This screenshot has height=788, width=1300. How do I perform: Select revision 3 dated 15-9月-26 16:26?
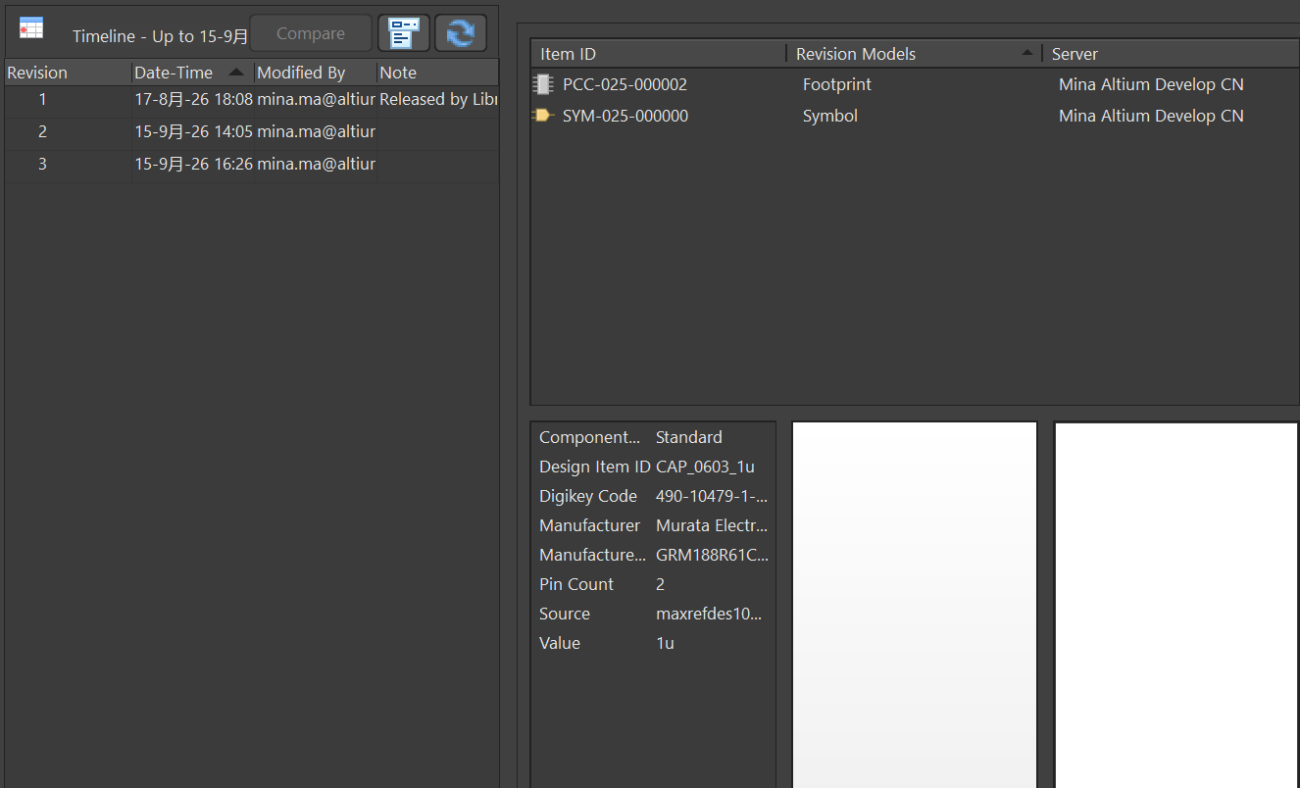tap(252, 164)
